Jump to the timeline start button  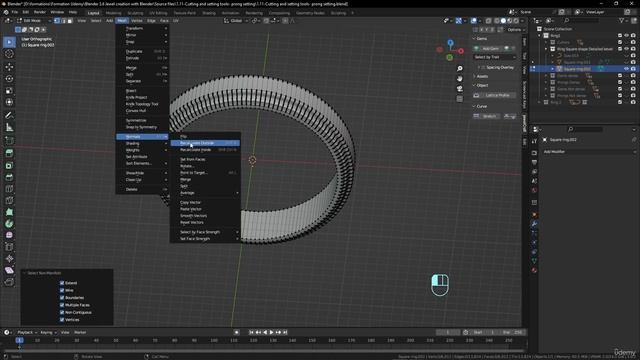click(x=251, y=333)
